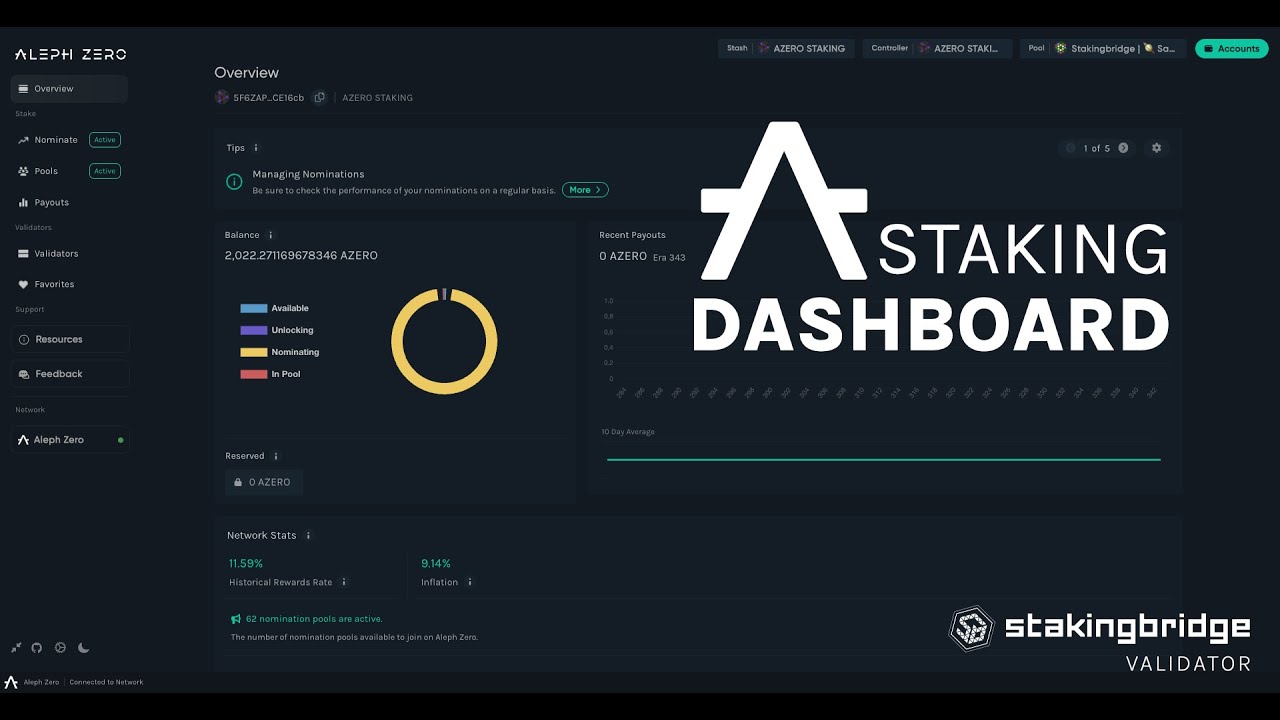Click the Active badge next to Pools

(x=105, y=171)
